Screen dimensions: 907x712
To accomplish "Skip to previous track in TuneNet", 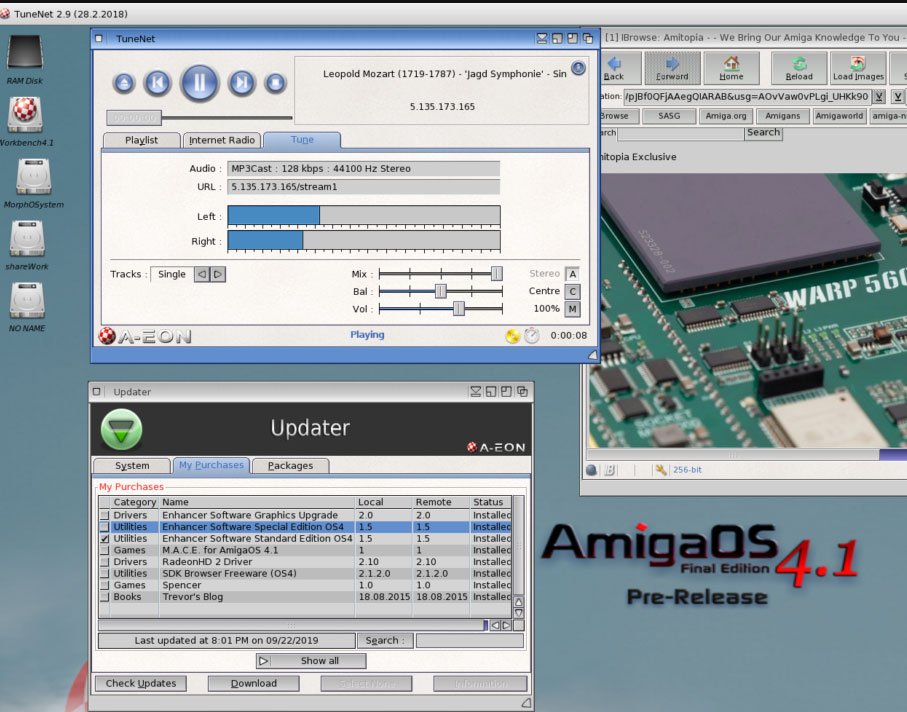I will point(157,83).
